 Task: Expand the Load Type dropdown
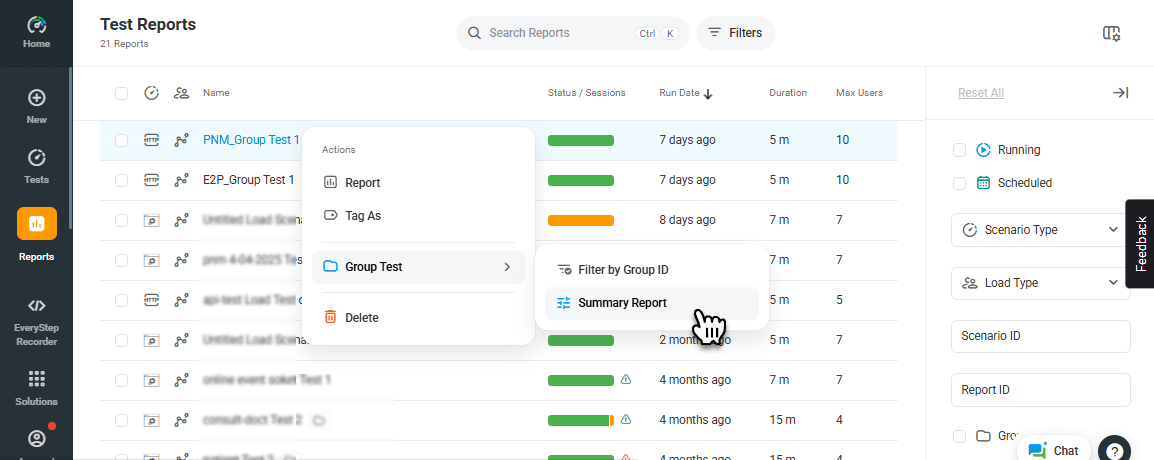coord(1040,283)
